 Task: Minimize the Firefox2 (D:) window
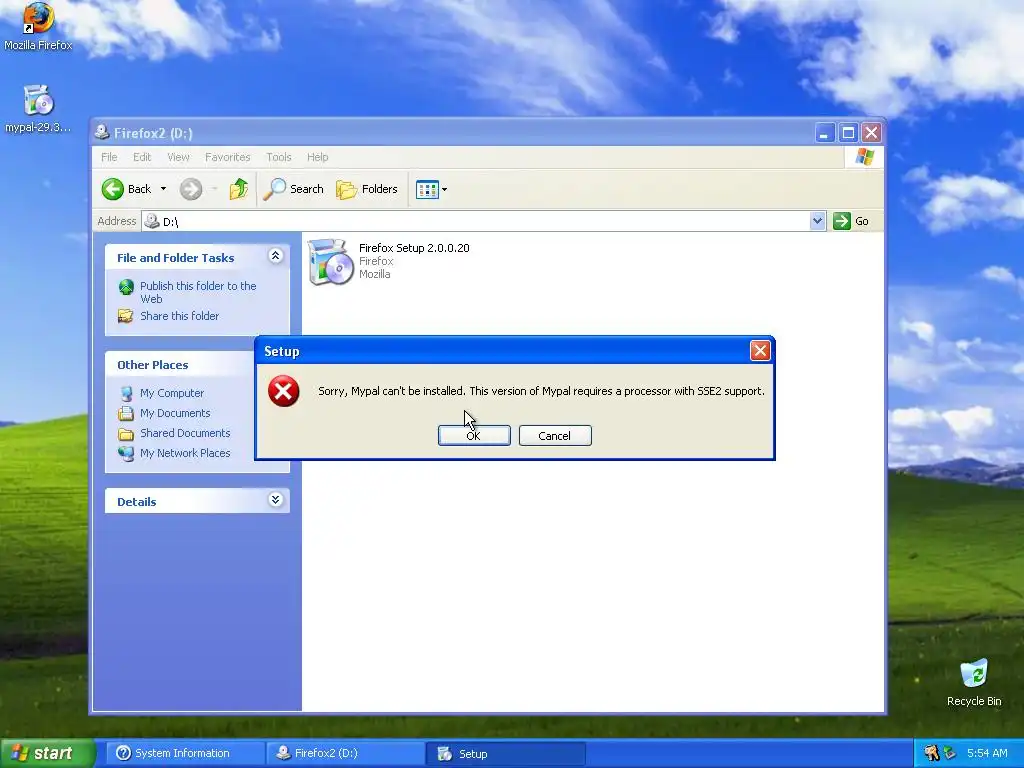tap(825, 133)
